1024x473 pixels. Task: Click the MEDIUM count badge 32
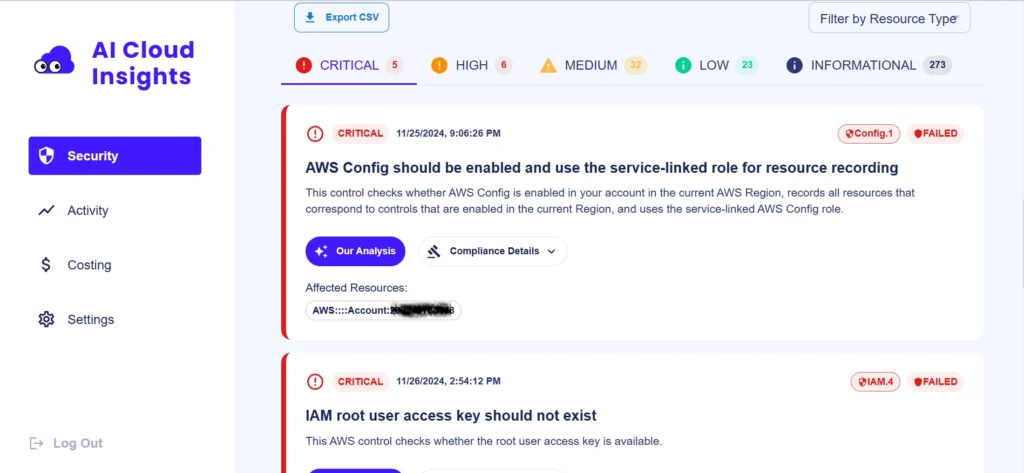click(636, 65)
